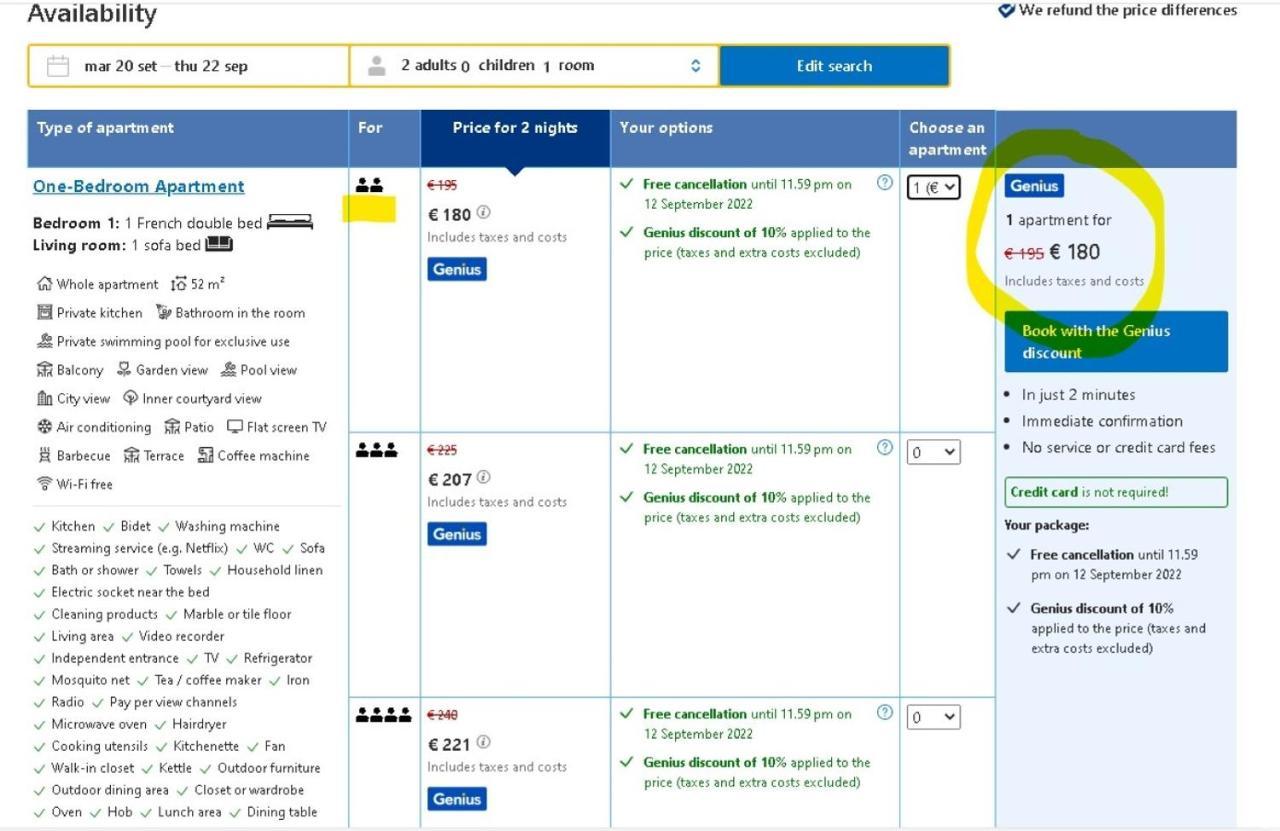Click the Whole apartment house icon
The height and width of the screenshot is (831, 1280).
point(44,284)
